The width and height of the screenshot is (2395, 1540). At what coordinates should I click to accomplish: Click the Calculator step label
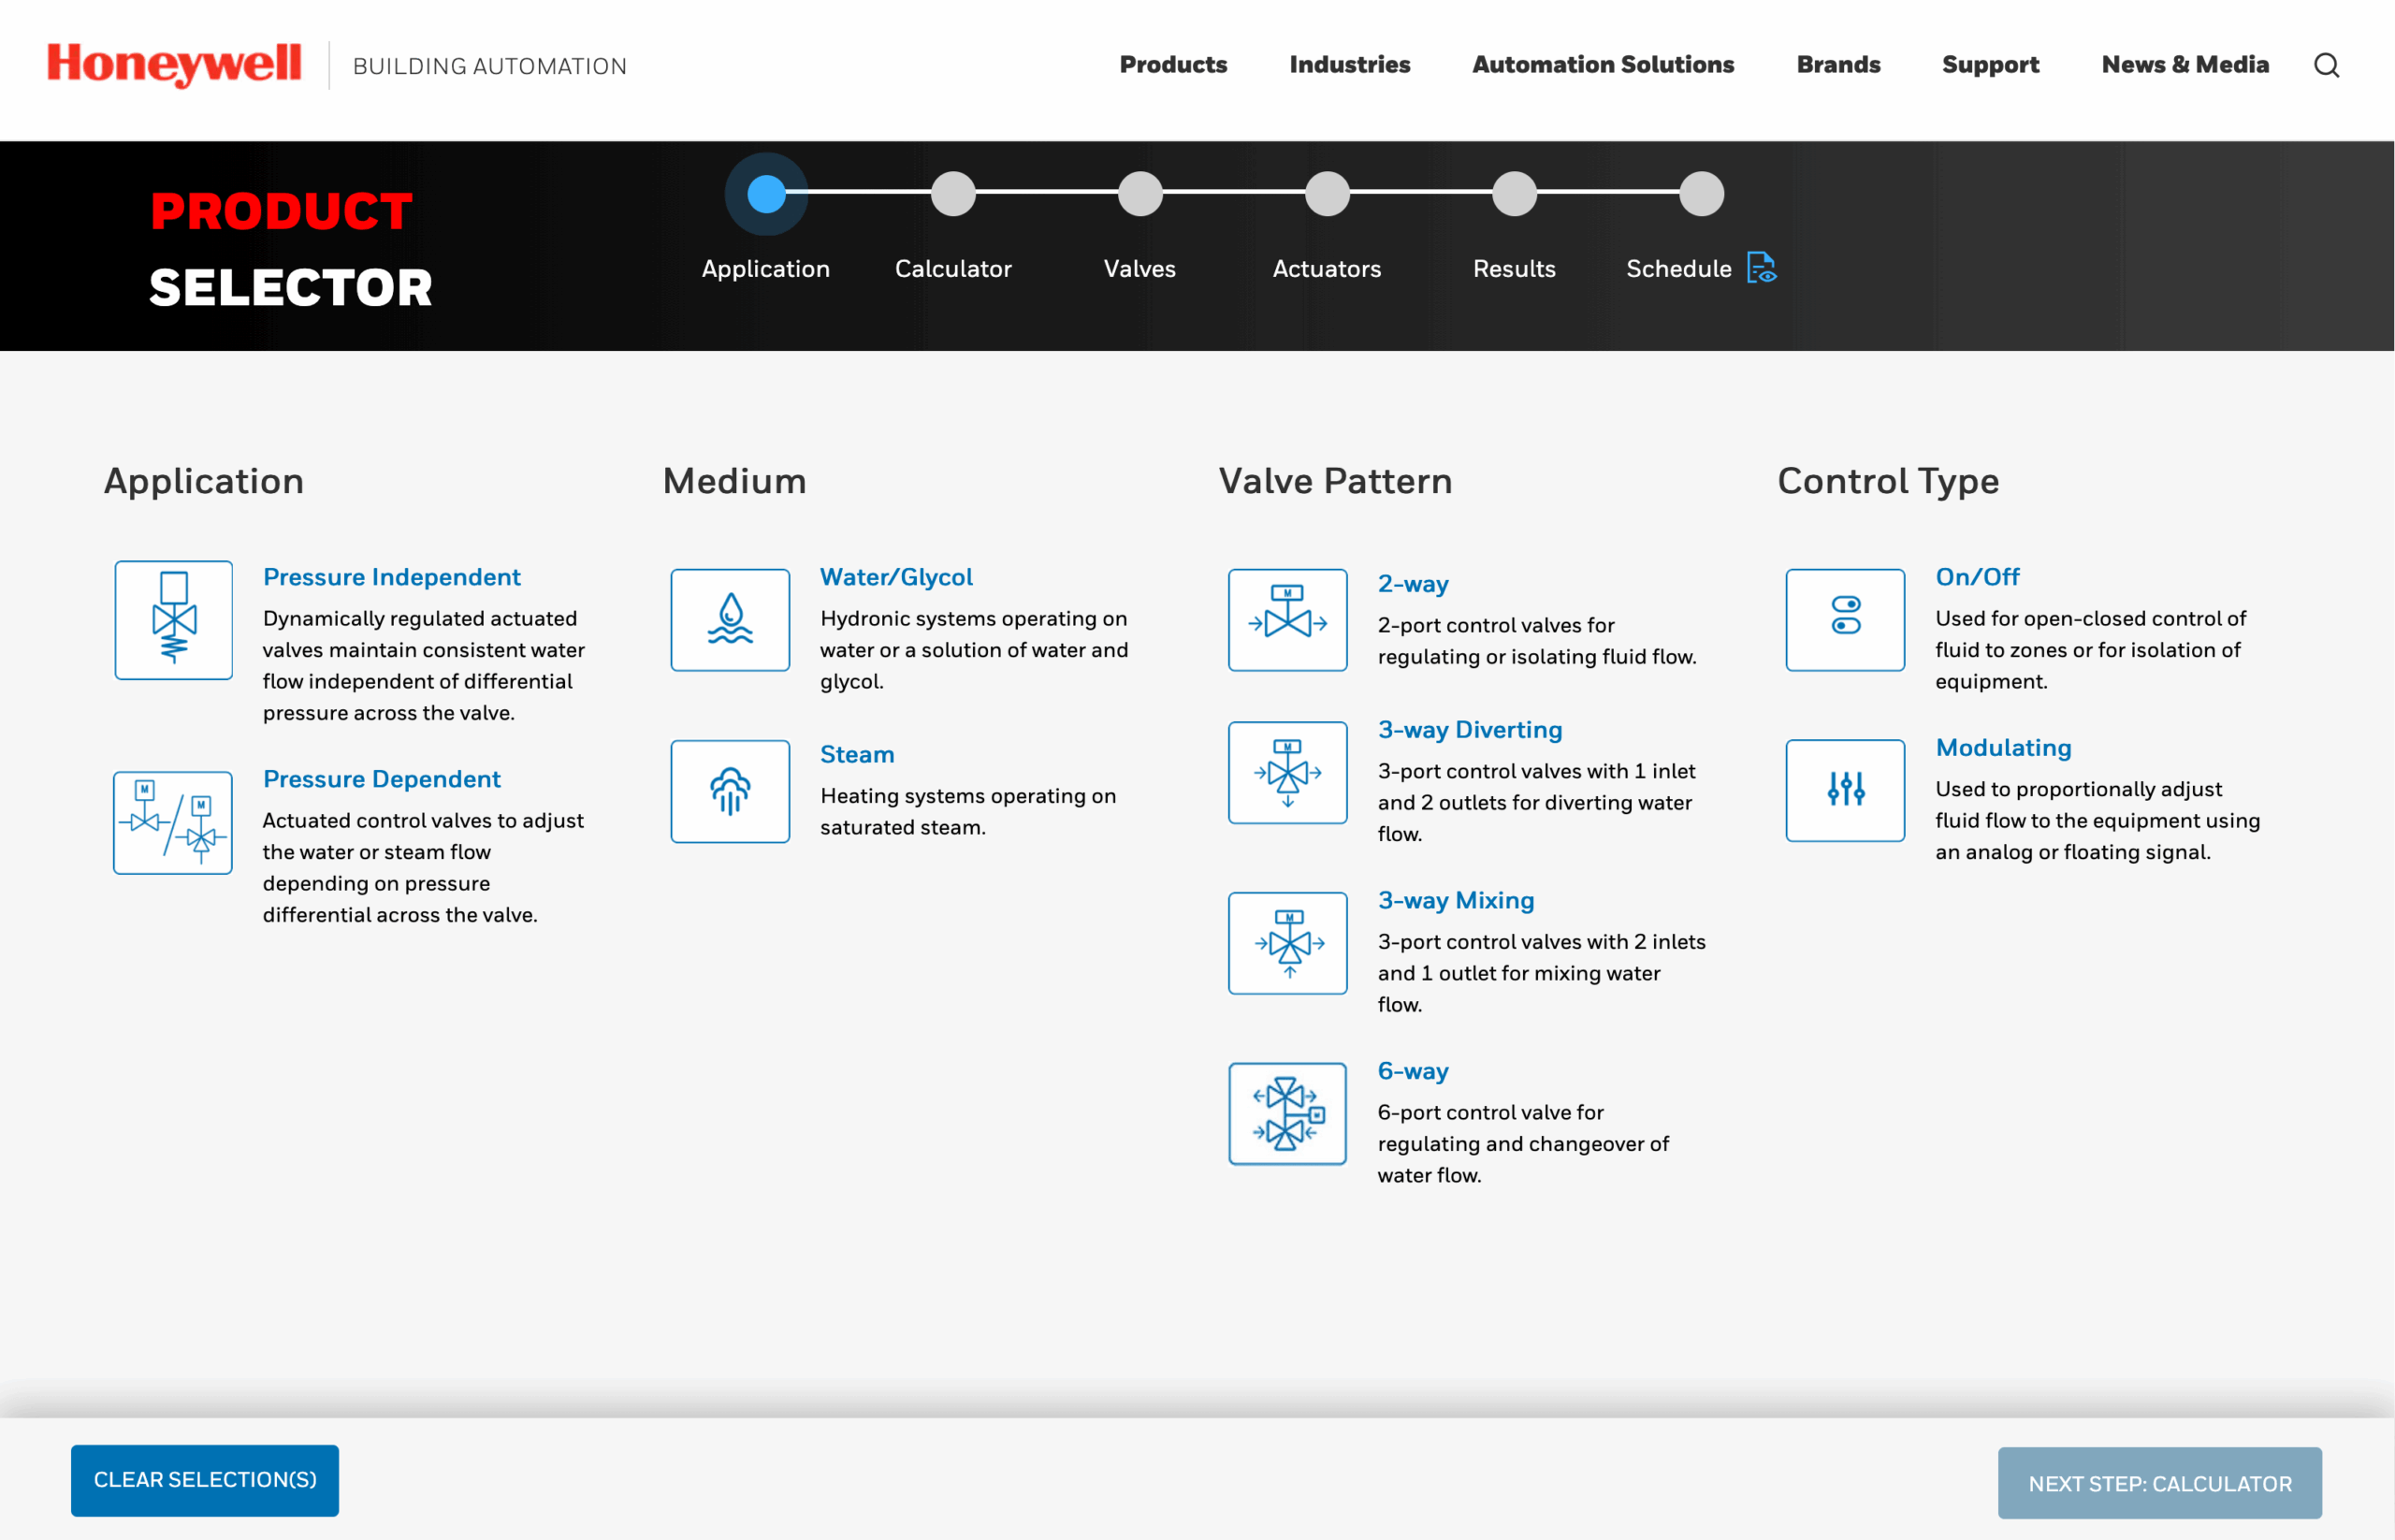point(953,268)
